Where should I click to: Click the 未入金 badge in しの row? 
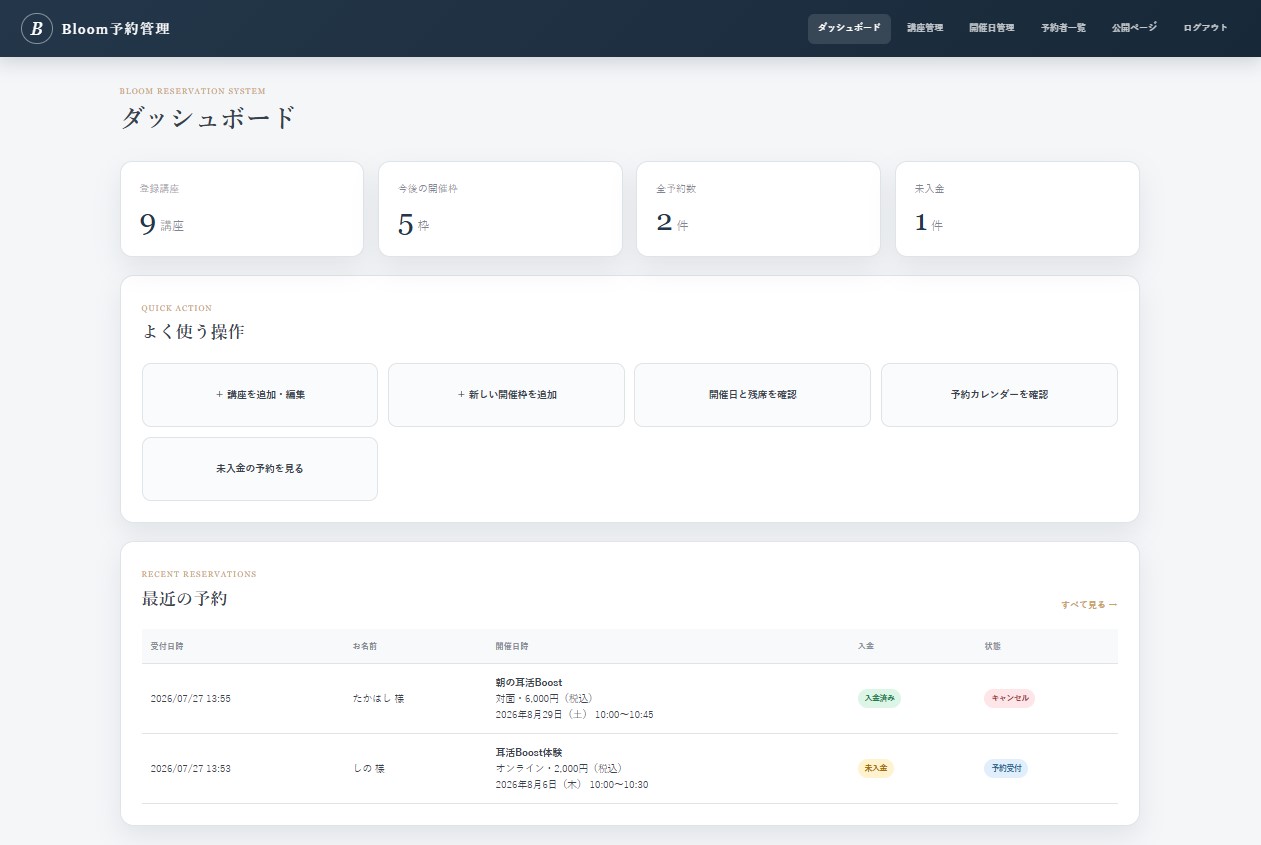(875, 768)
